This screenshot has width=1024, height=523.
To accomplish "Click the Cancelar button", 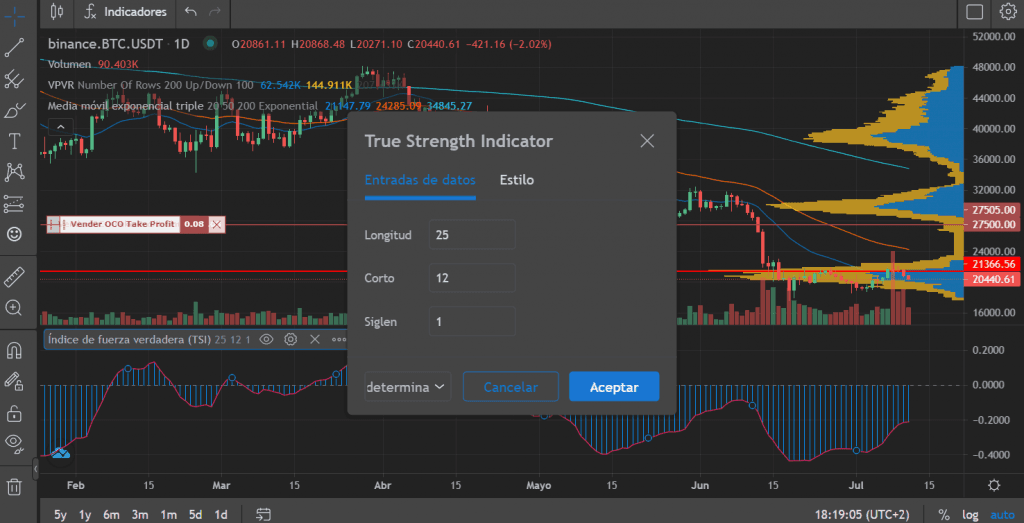I will [x=510, y=387].
